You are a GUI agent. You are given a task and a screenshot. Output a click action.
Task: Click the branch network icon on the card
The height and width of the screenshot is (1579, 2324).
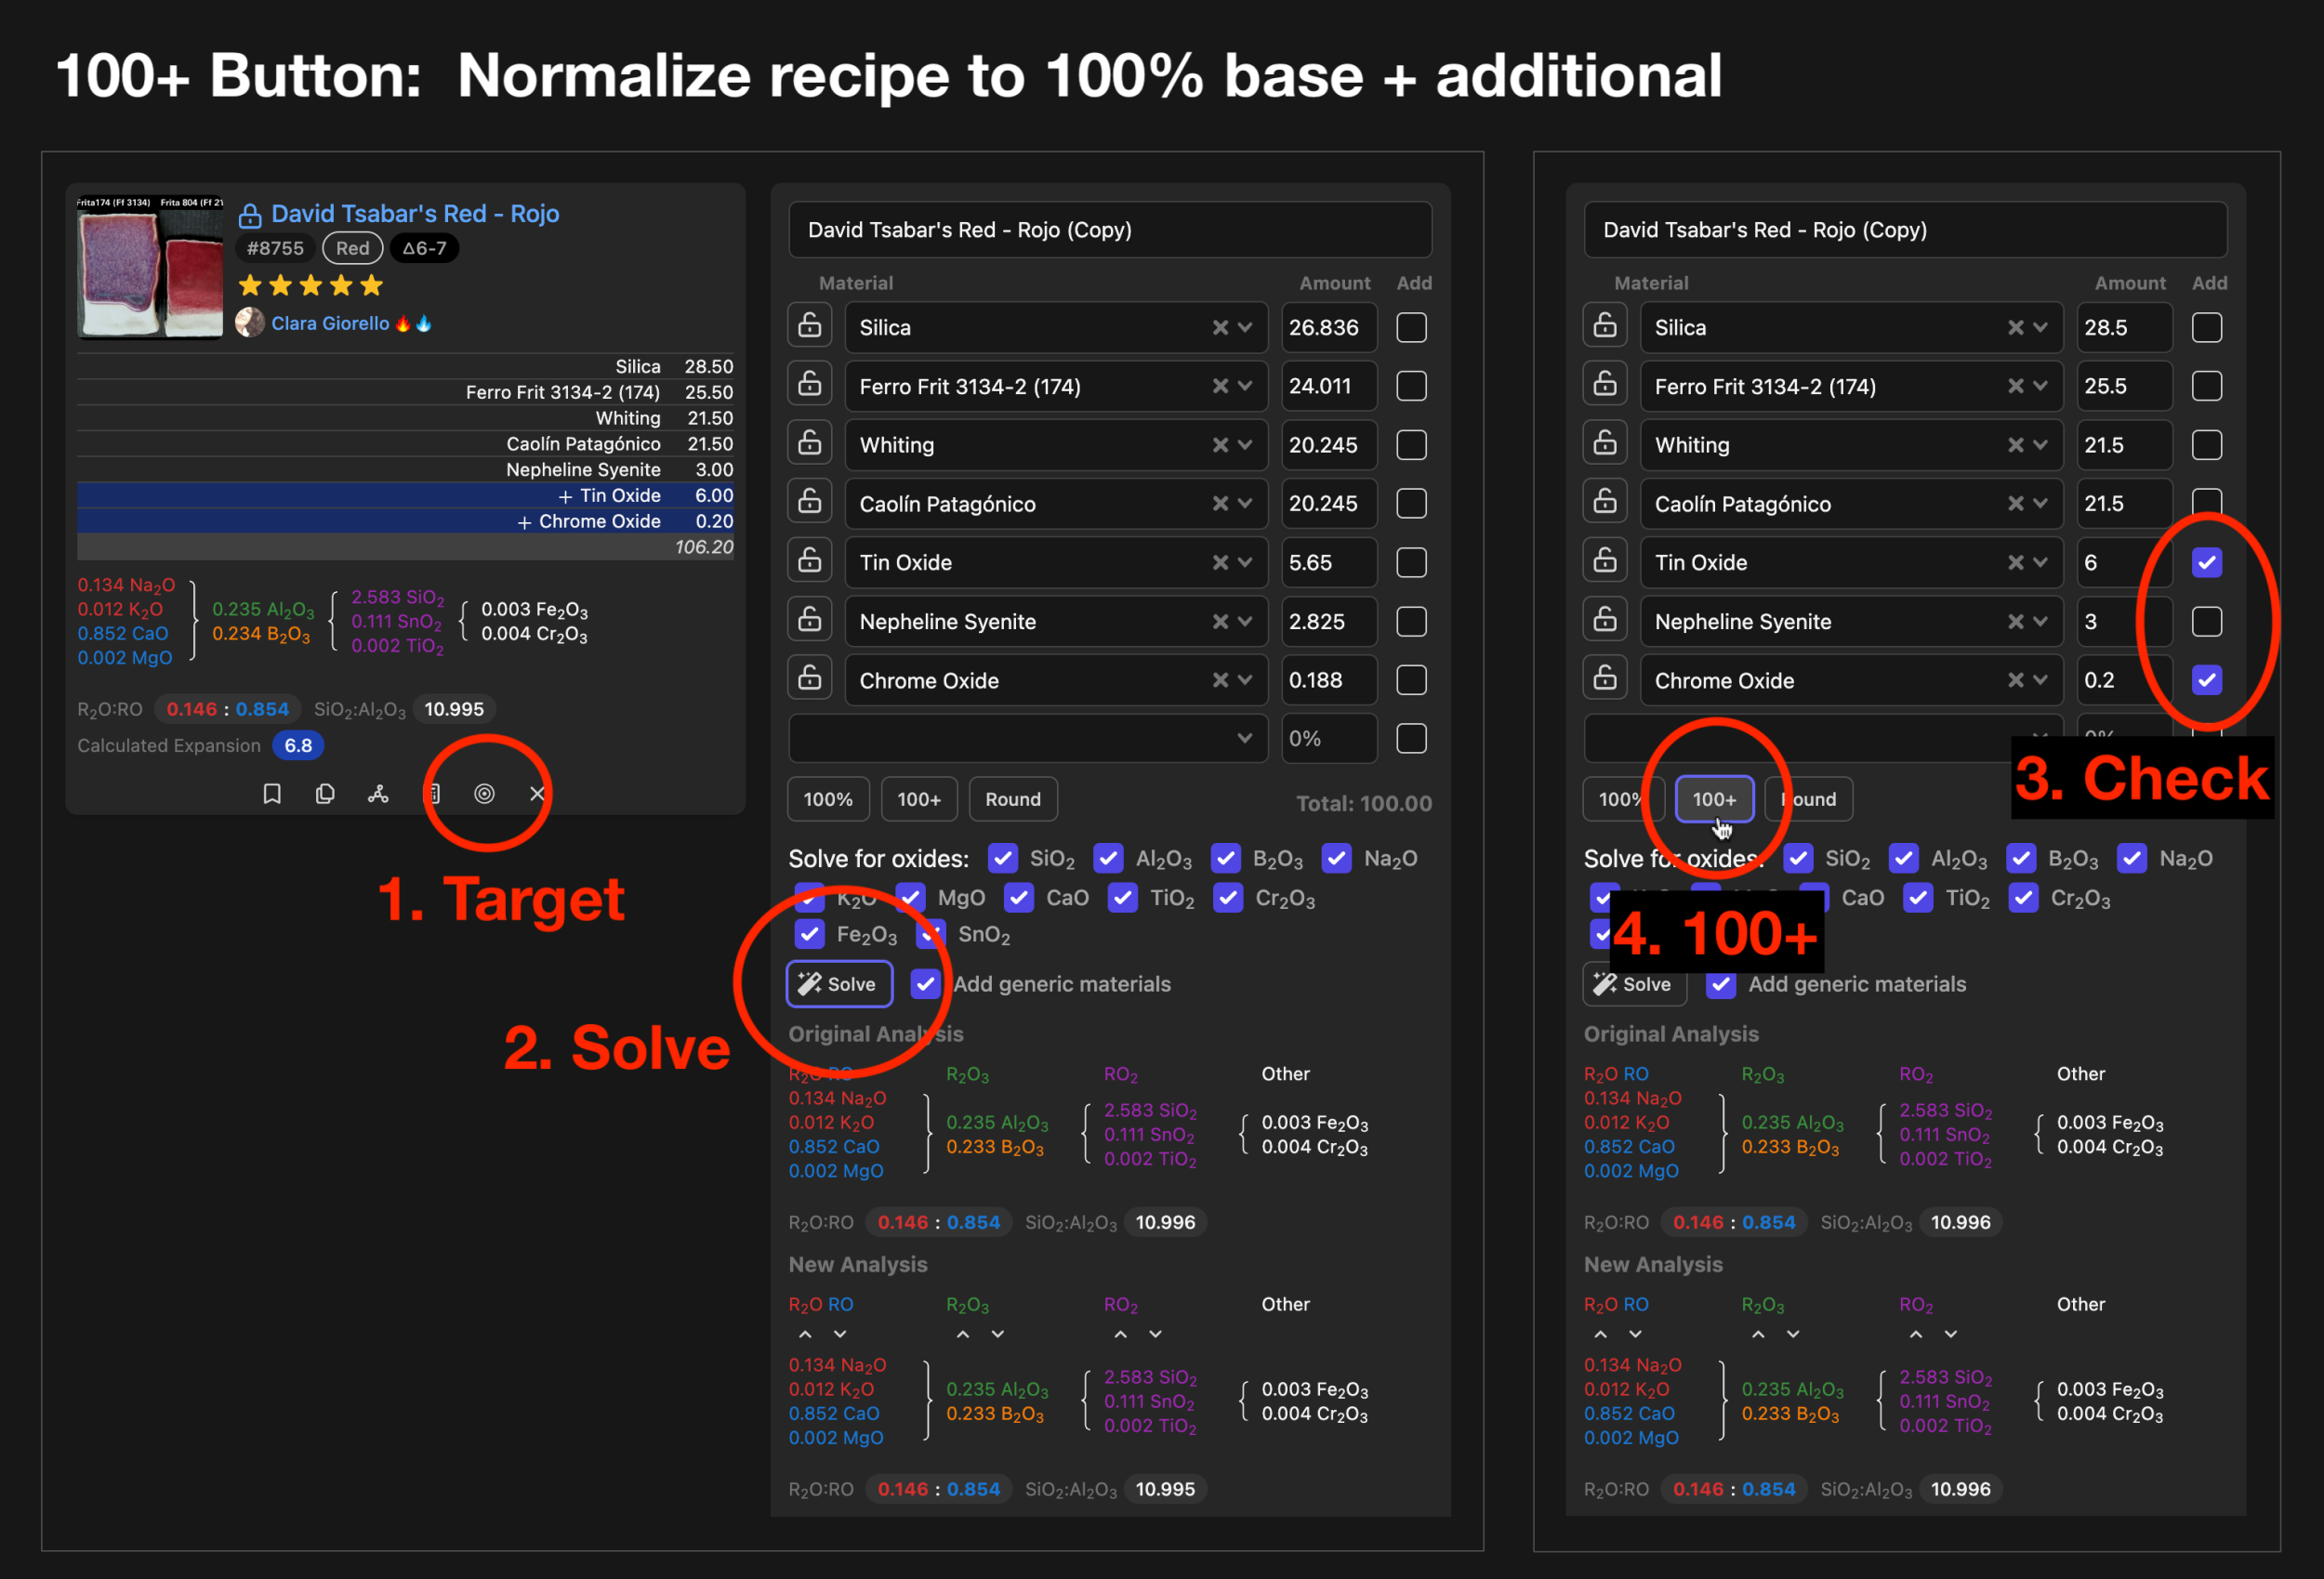coord(378,793)
